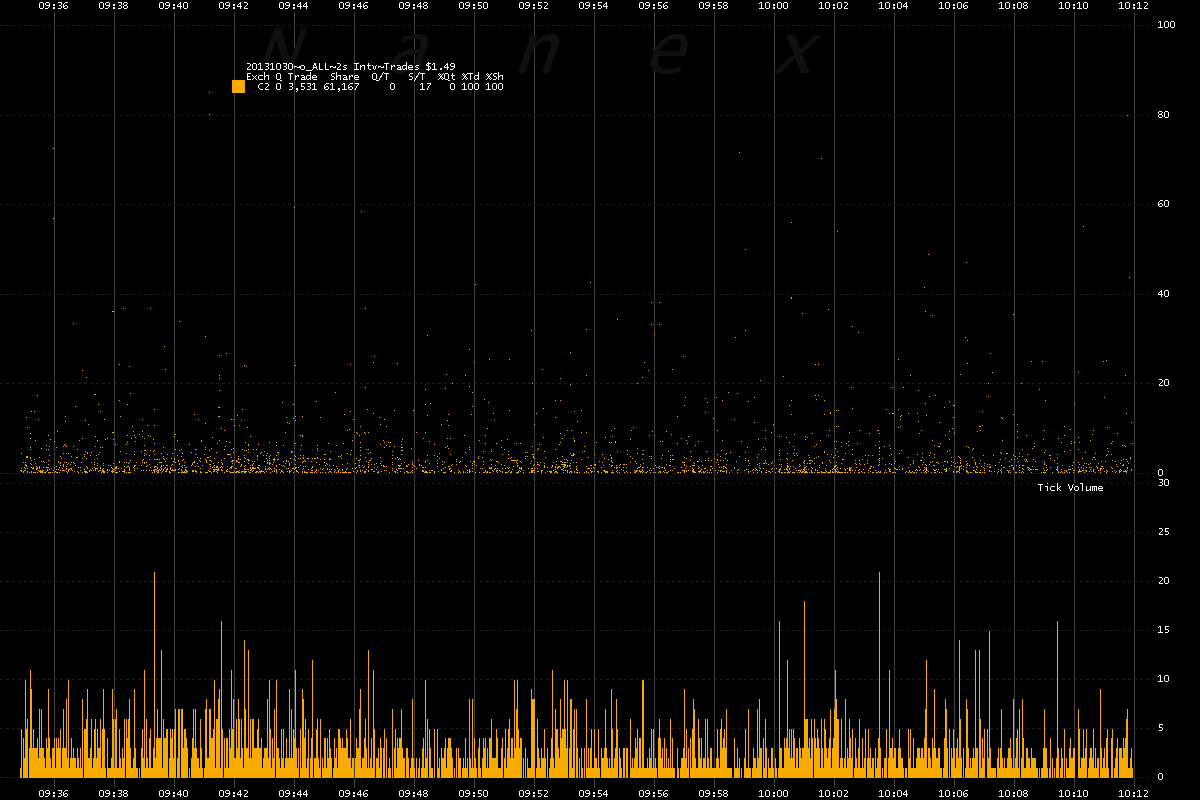The width and height of the screenshot is (1200, 800).
Task: Click '5' on the Tick Volume y-axis
Action: point(1160,728)
